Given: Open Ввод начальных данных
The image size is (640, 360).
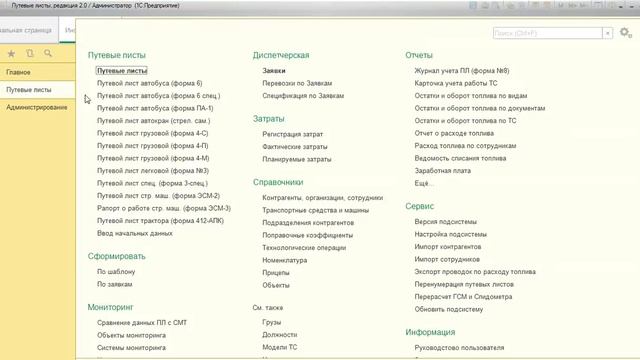Looking at the screenshot, I should pyautogui.click(x=135, y=233).
